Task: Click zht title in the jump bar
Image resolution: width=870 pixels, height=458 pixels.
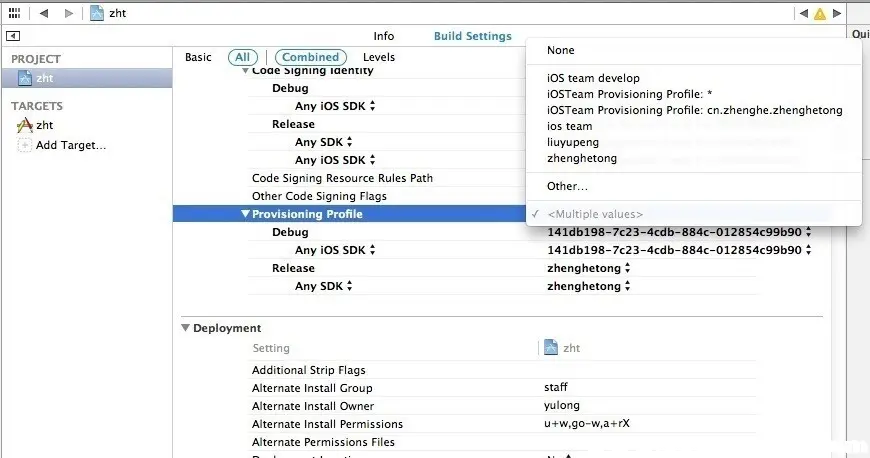Action: (117, 13)
